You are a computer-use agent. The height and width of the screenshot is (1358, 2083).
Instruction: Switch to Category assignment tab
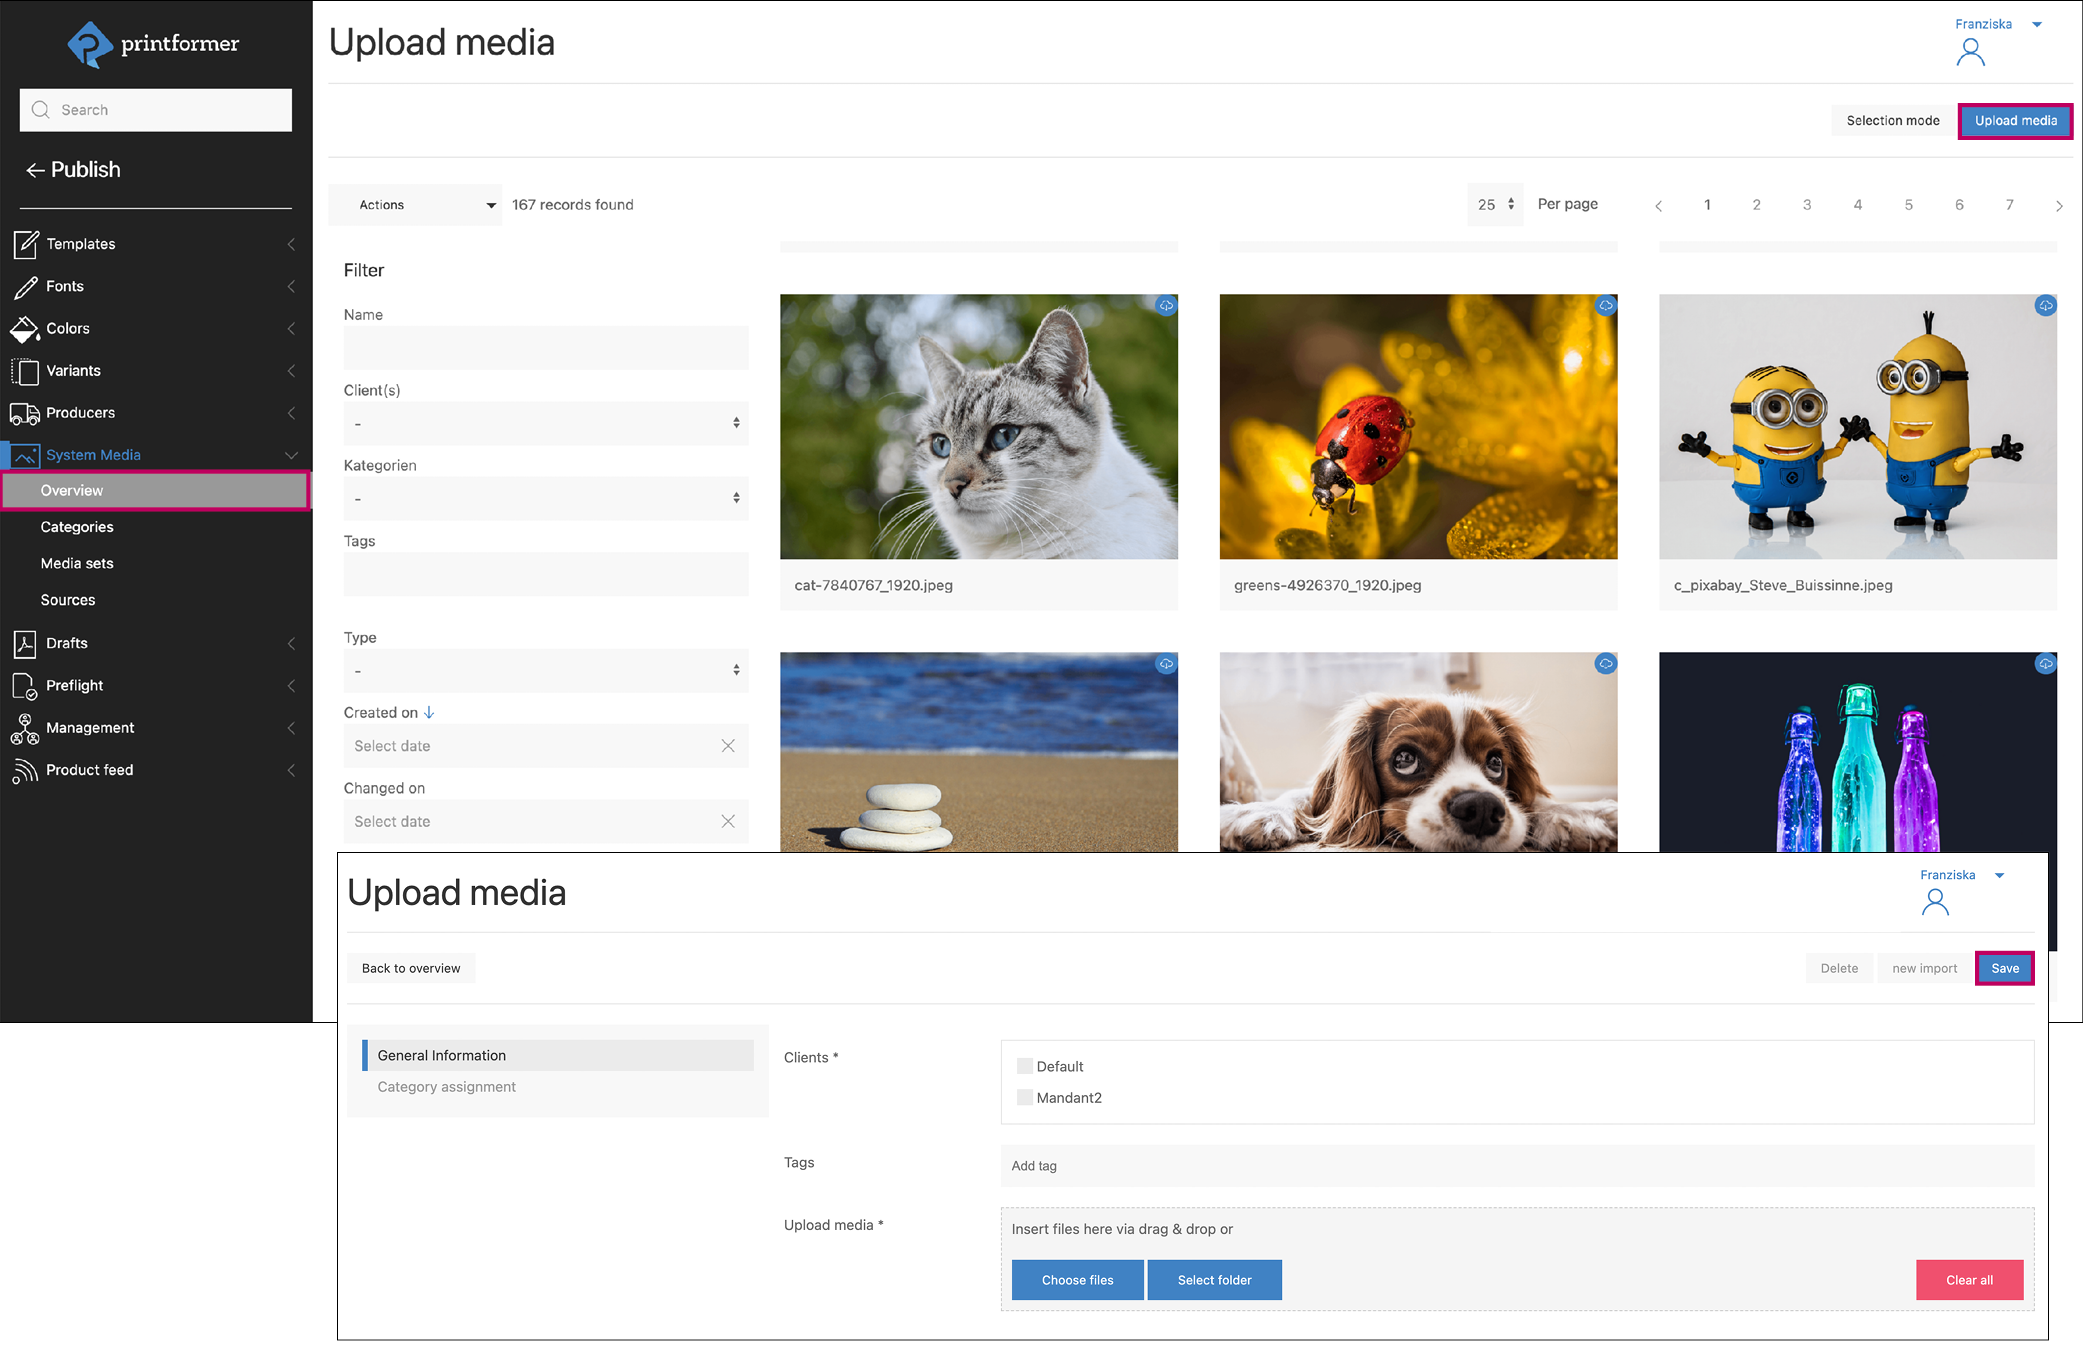(447, 1087)
